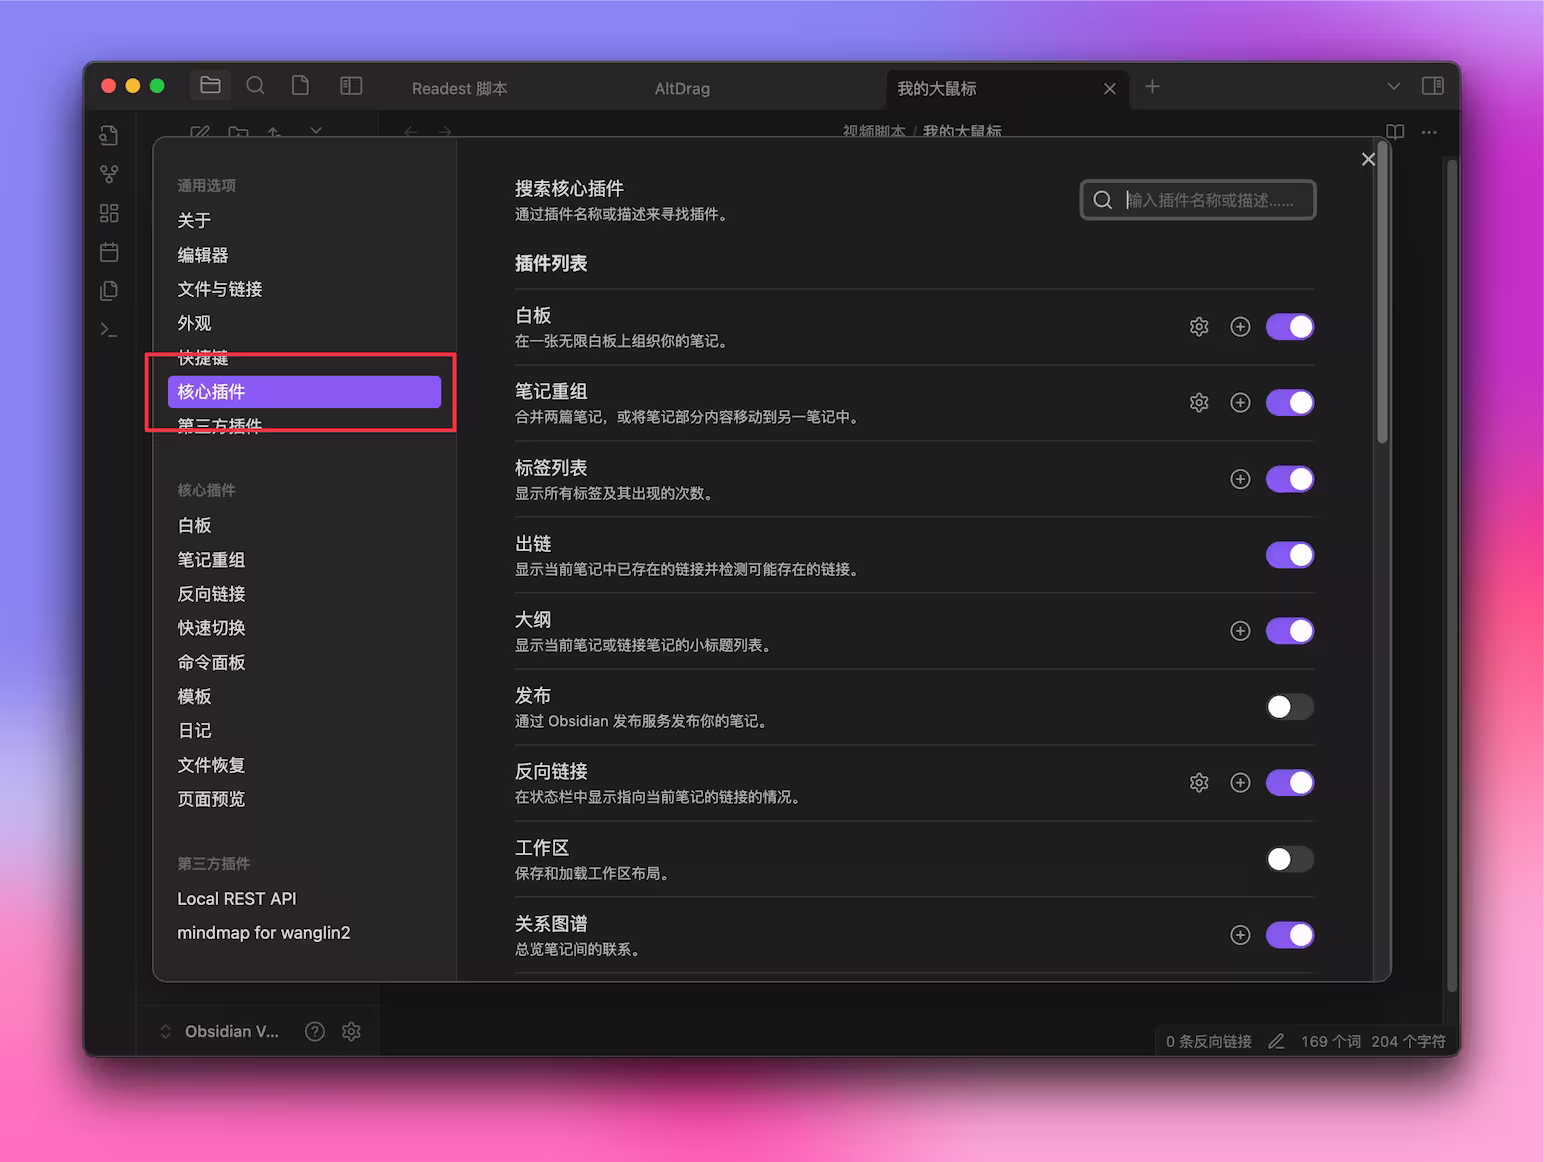Disable the 出链 plugin toggle
The image size is (1544, 1162).
coord(1290,555)
